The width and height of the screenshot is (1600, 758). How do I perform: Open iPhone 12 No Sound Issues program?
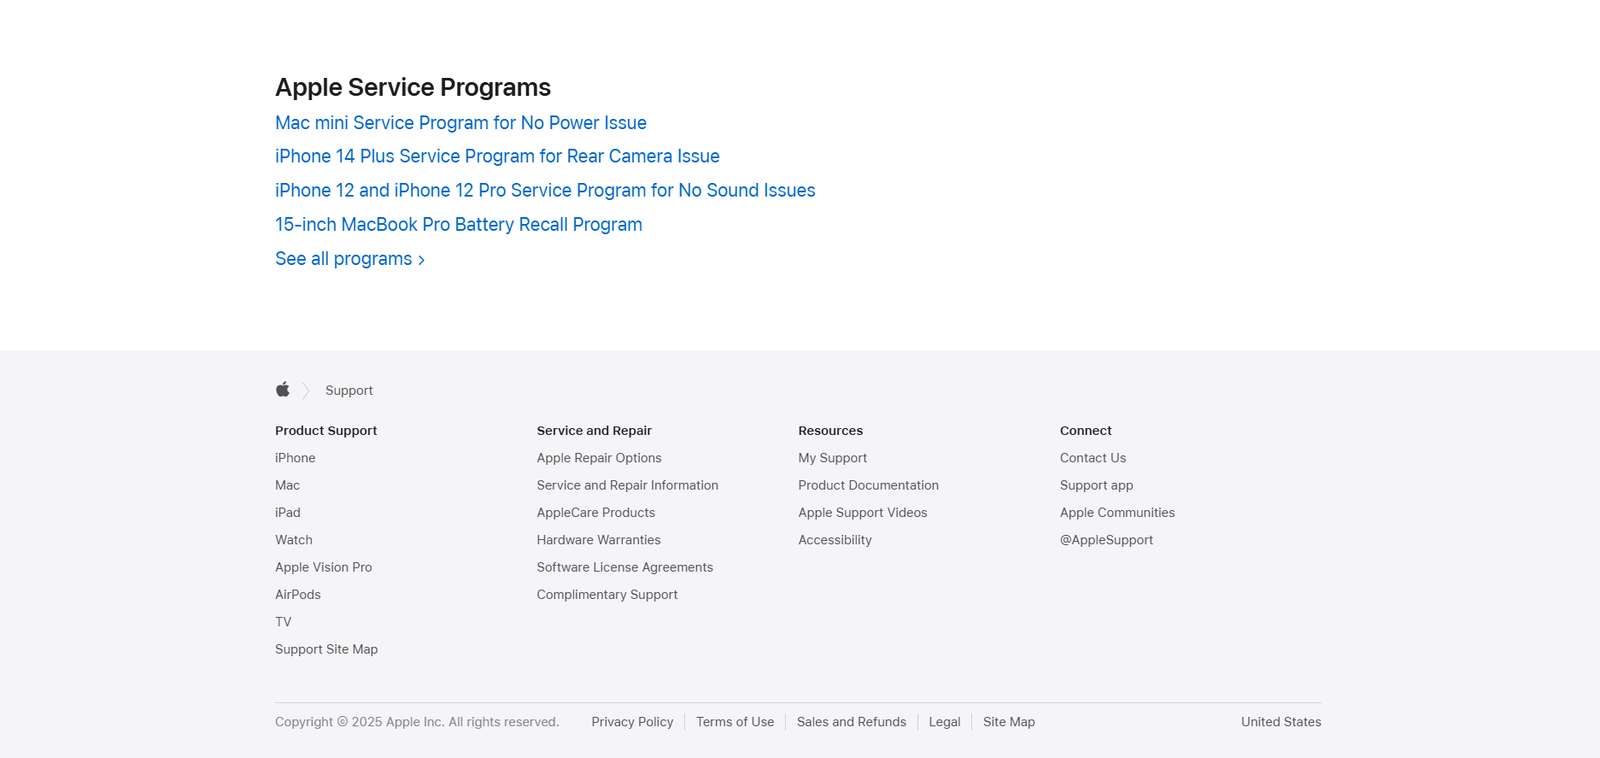545,191
